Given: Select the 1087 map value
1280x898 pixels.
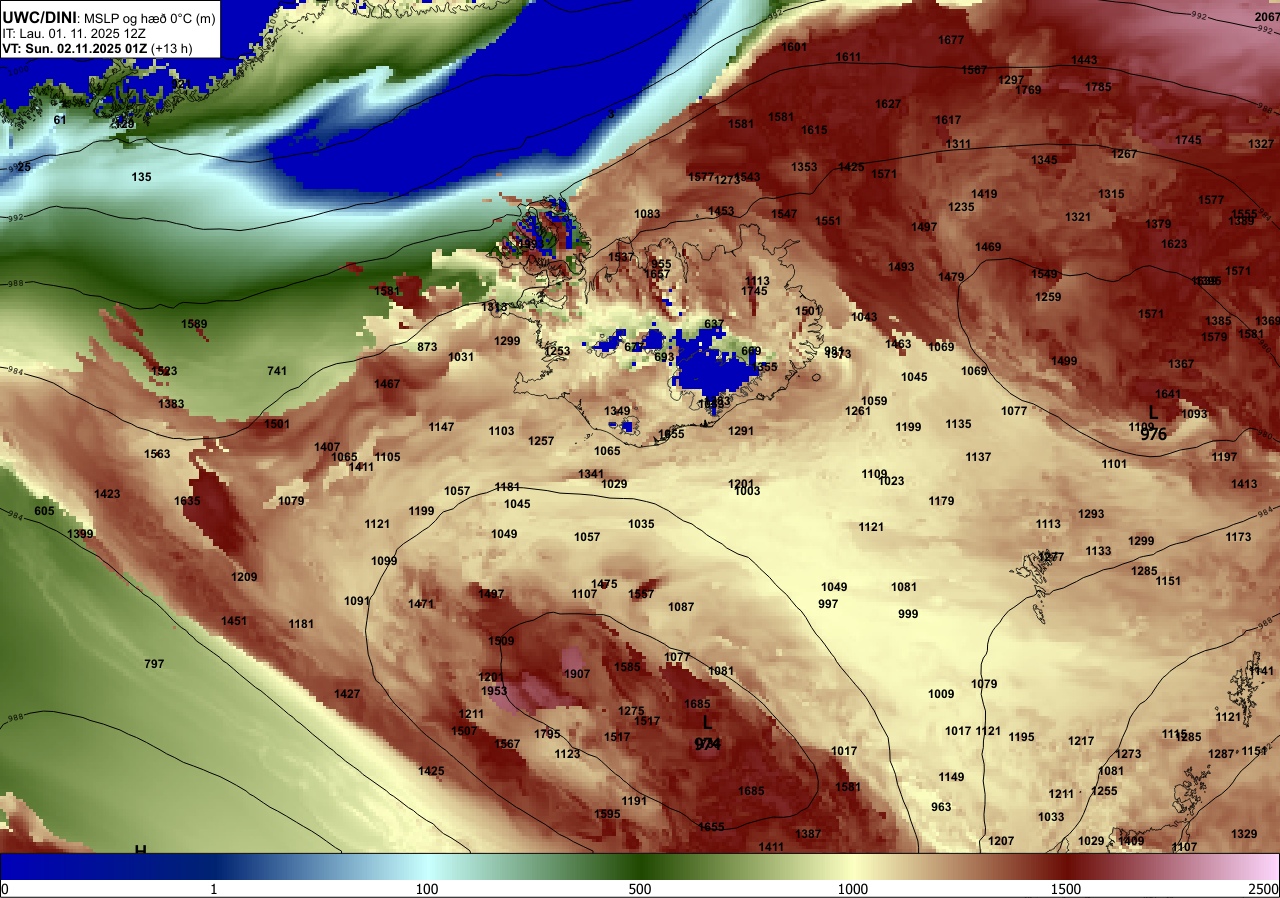Looking at the screenshot, I should tap(681, 607).
